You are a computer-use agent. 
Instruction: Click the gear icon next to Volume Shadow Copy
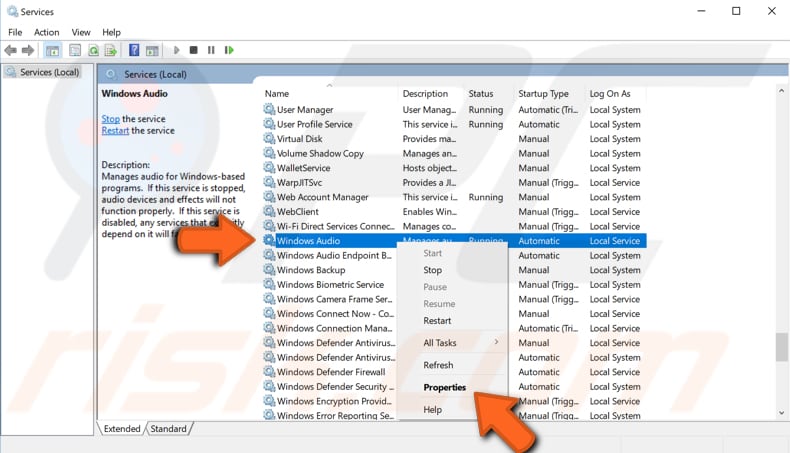point(269,153)
